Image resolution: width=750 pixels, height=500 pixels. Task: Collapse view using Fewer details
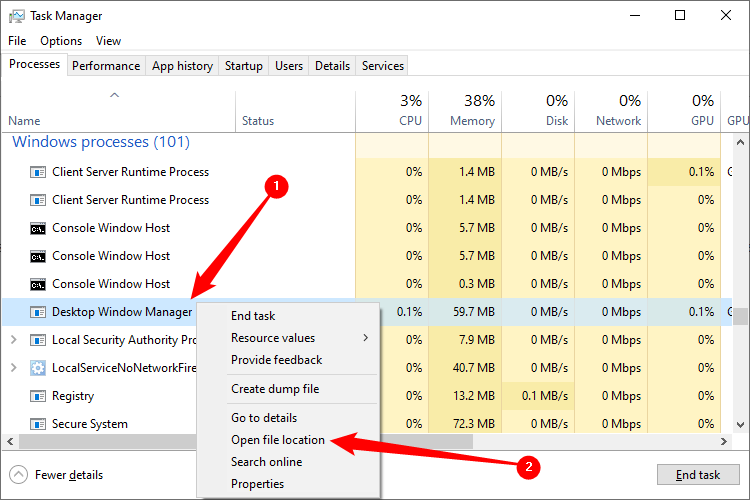68,475
